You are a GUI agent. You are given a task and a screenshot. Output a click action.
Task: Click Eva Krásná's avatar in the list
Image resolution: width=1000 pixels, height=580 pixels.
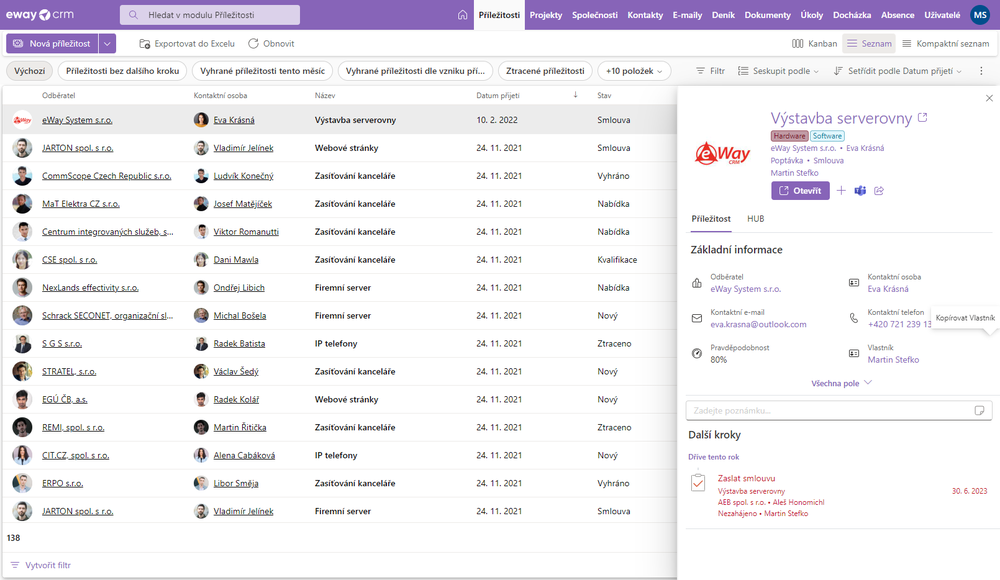click(201, 120)
